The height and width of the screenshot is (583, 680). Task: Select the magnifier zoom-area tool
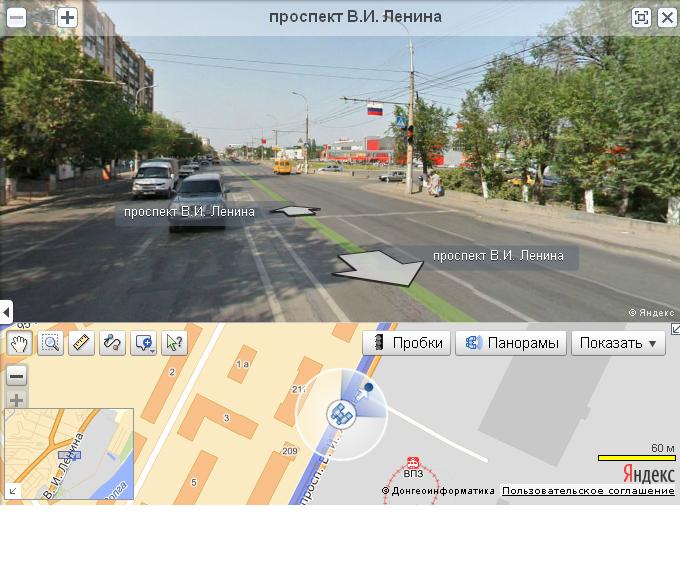(x=51, y=344)
